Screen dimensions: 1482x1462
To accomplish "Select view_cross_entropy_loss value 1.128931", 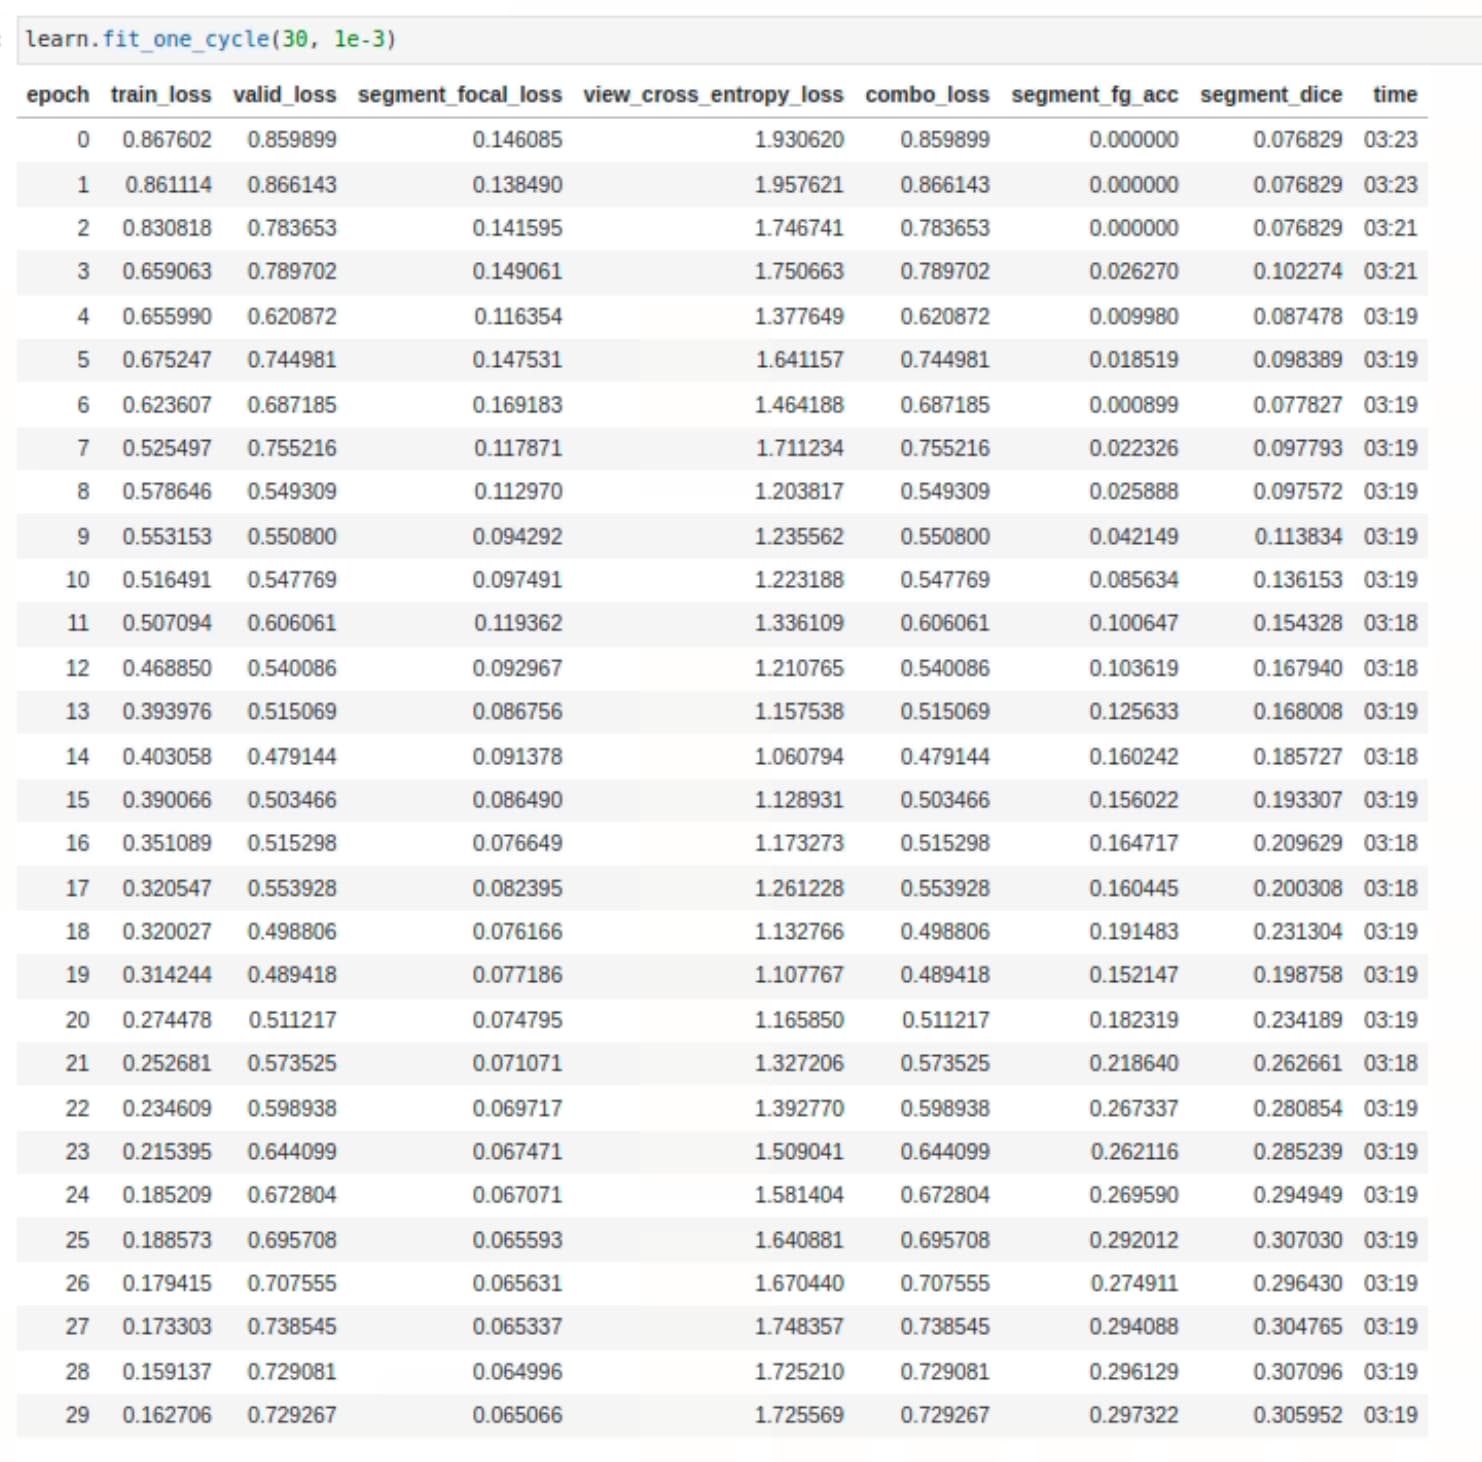I will coord(799,800).
